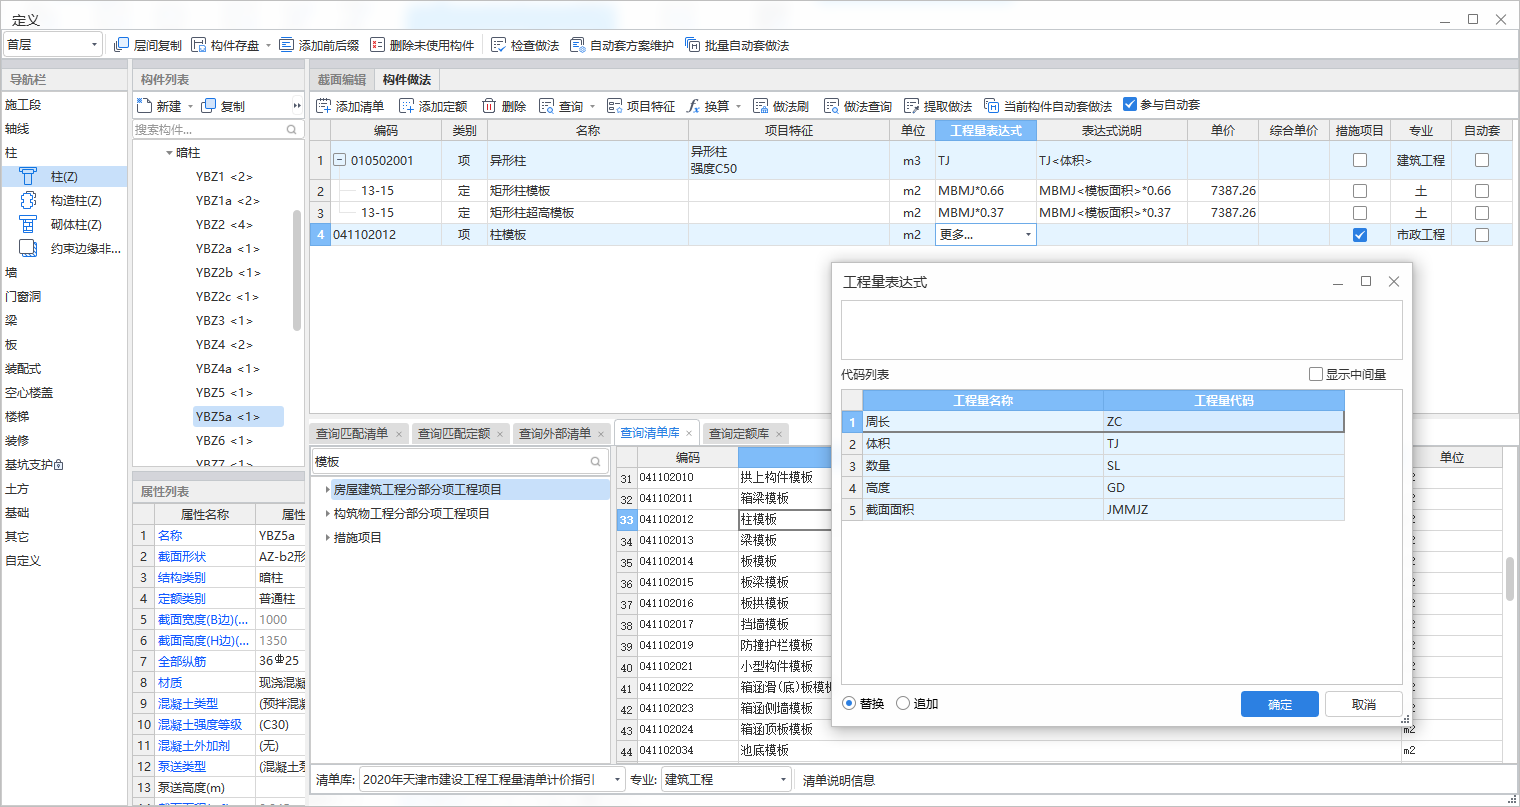This screenshot has height=807, width=1520.
Task: Click the 取消 button in the dialog
Action: click(x=1364, y=704)
